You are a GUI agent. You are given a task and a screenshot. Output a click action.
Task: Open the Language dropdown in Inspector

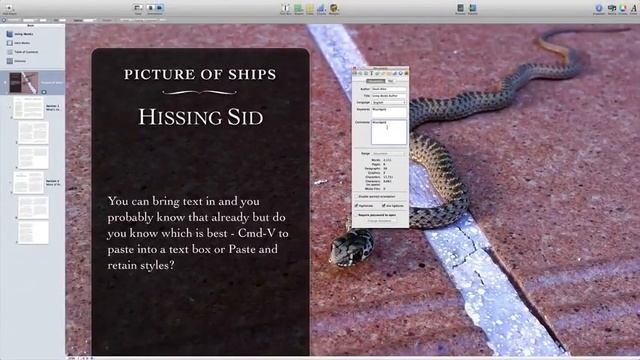click(389, 102)
